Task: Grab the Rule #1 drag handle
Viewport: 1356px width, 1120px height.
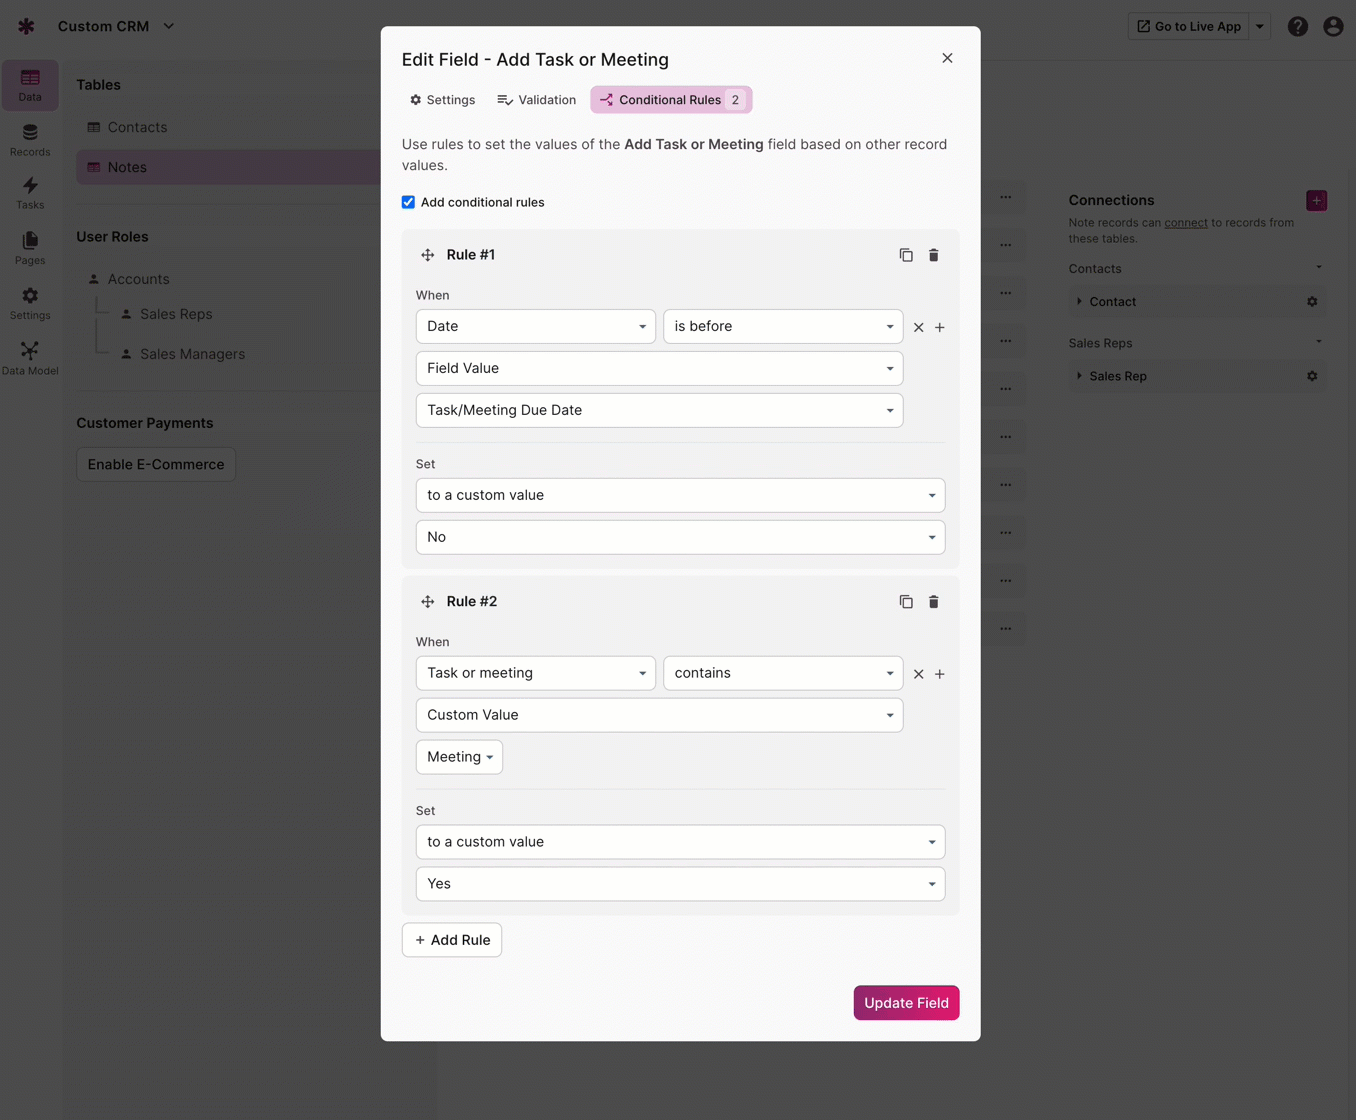Action: tap(428, 255)
